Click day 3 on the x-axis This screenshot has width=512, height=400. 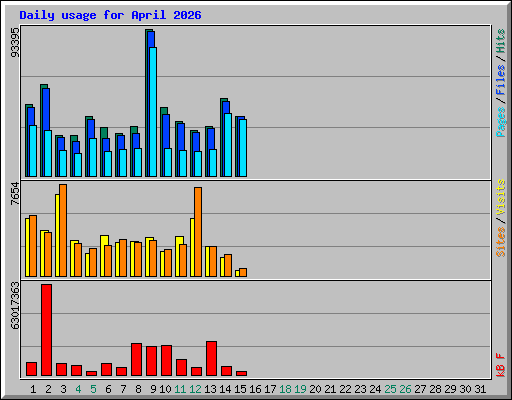point(63,389)
